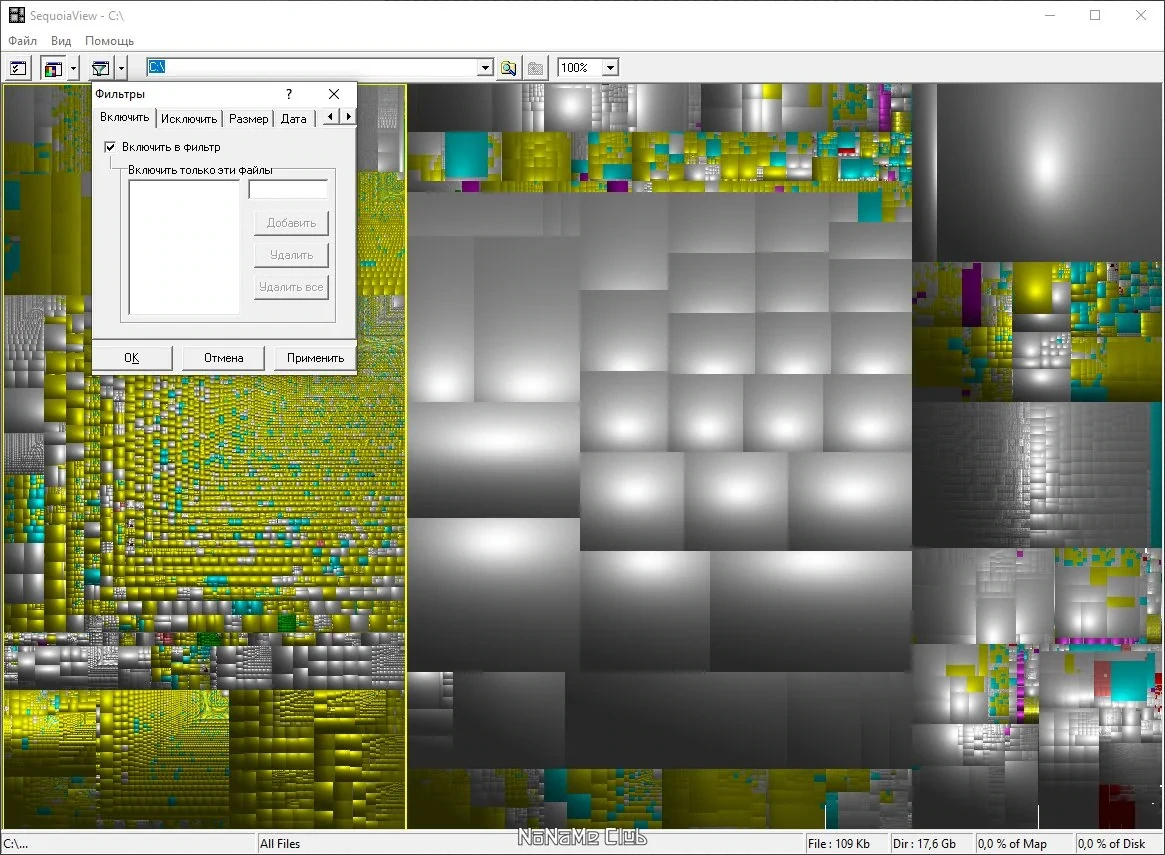Switch to the Размер tab
Viewport: 1165px width, 855px height.
(248, 118)
